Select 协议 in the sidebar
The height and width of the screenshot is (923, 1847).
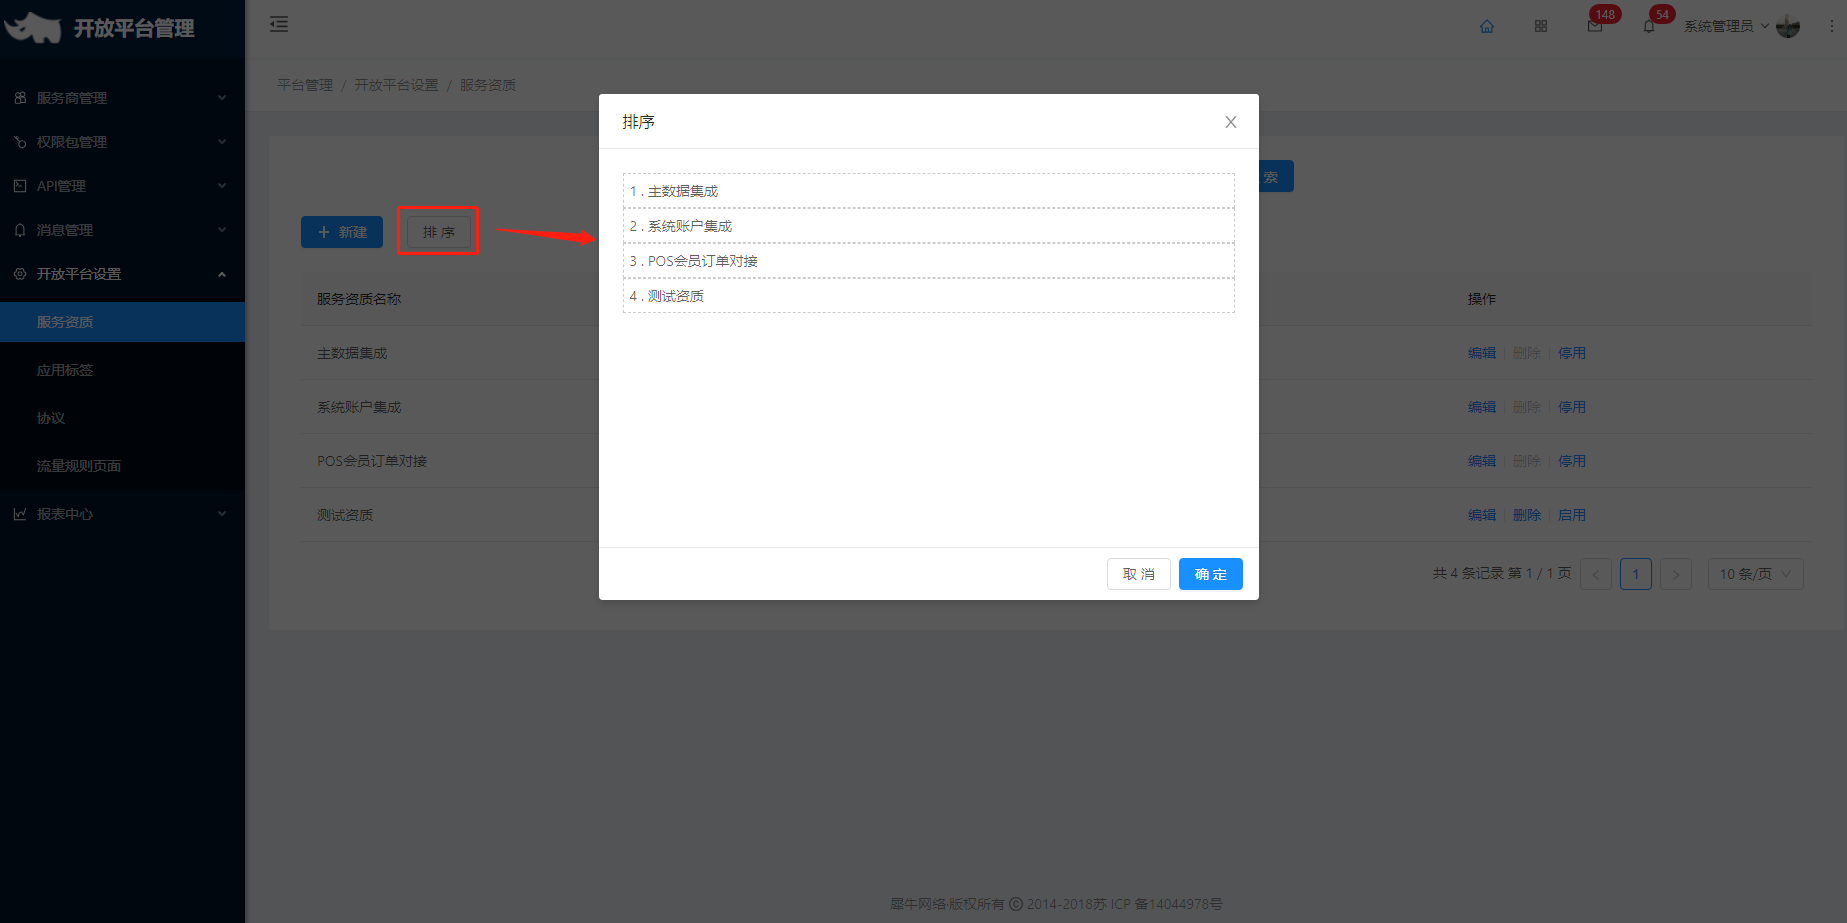tap(122, 418)
